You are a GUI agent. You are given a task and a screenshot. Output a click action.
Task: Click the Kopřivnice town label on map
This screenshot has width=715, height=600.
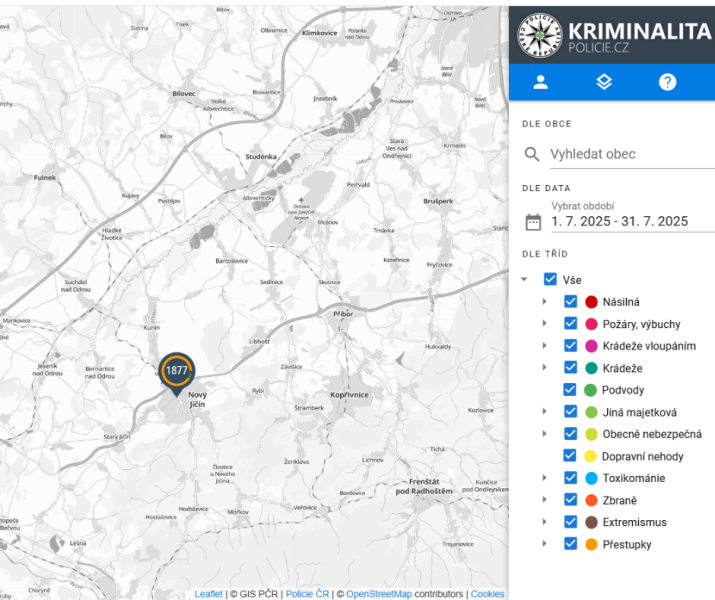(349, 395)
